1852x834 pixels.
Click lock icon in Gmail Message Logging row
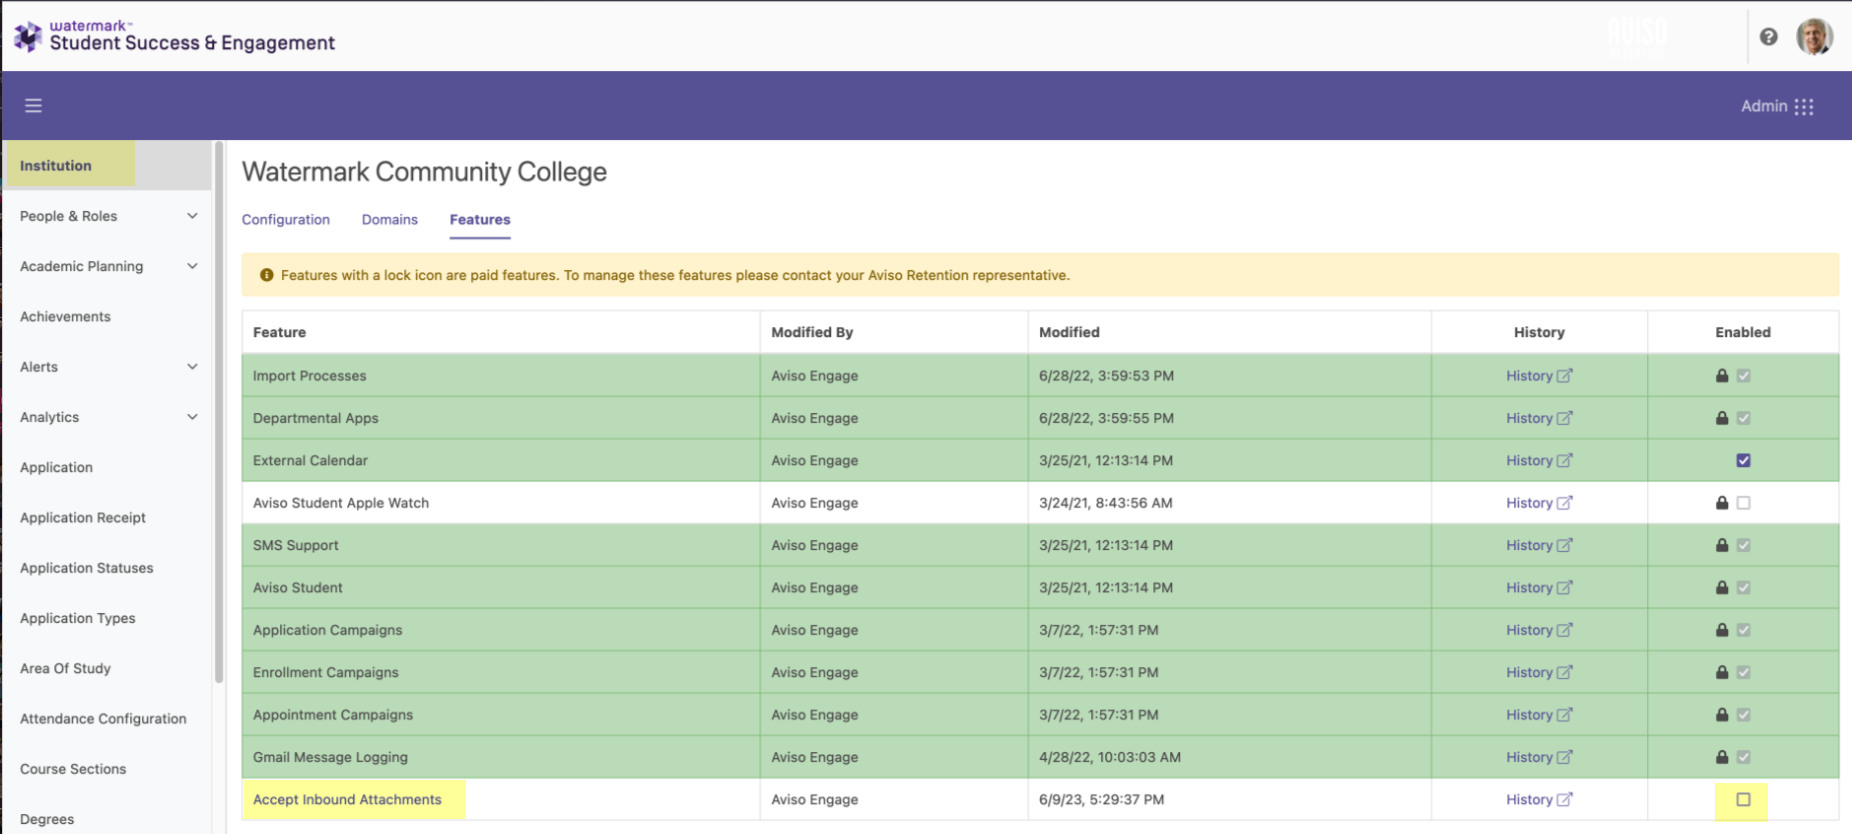click(1722, 757)
